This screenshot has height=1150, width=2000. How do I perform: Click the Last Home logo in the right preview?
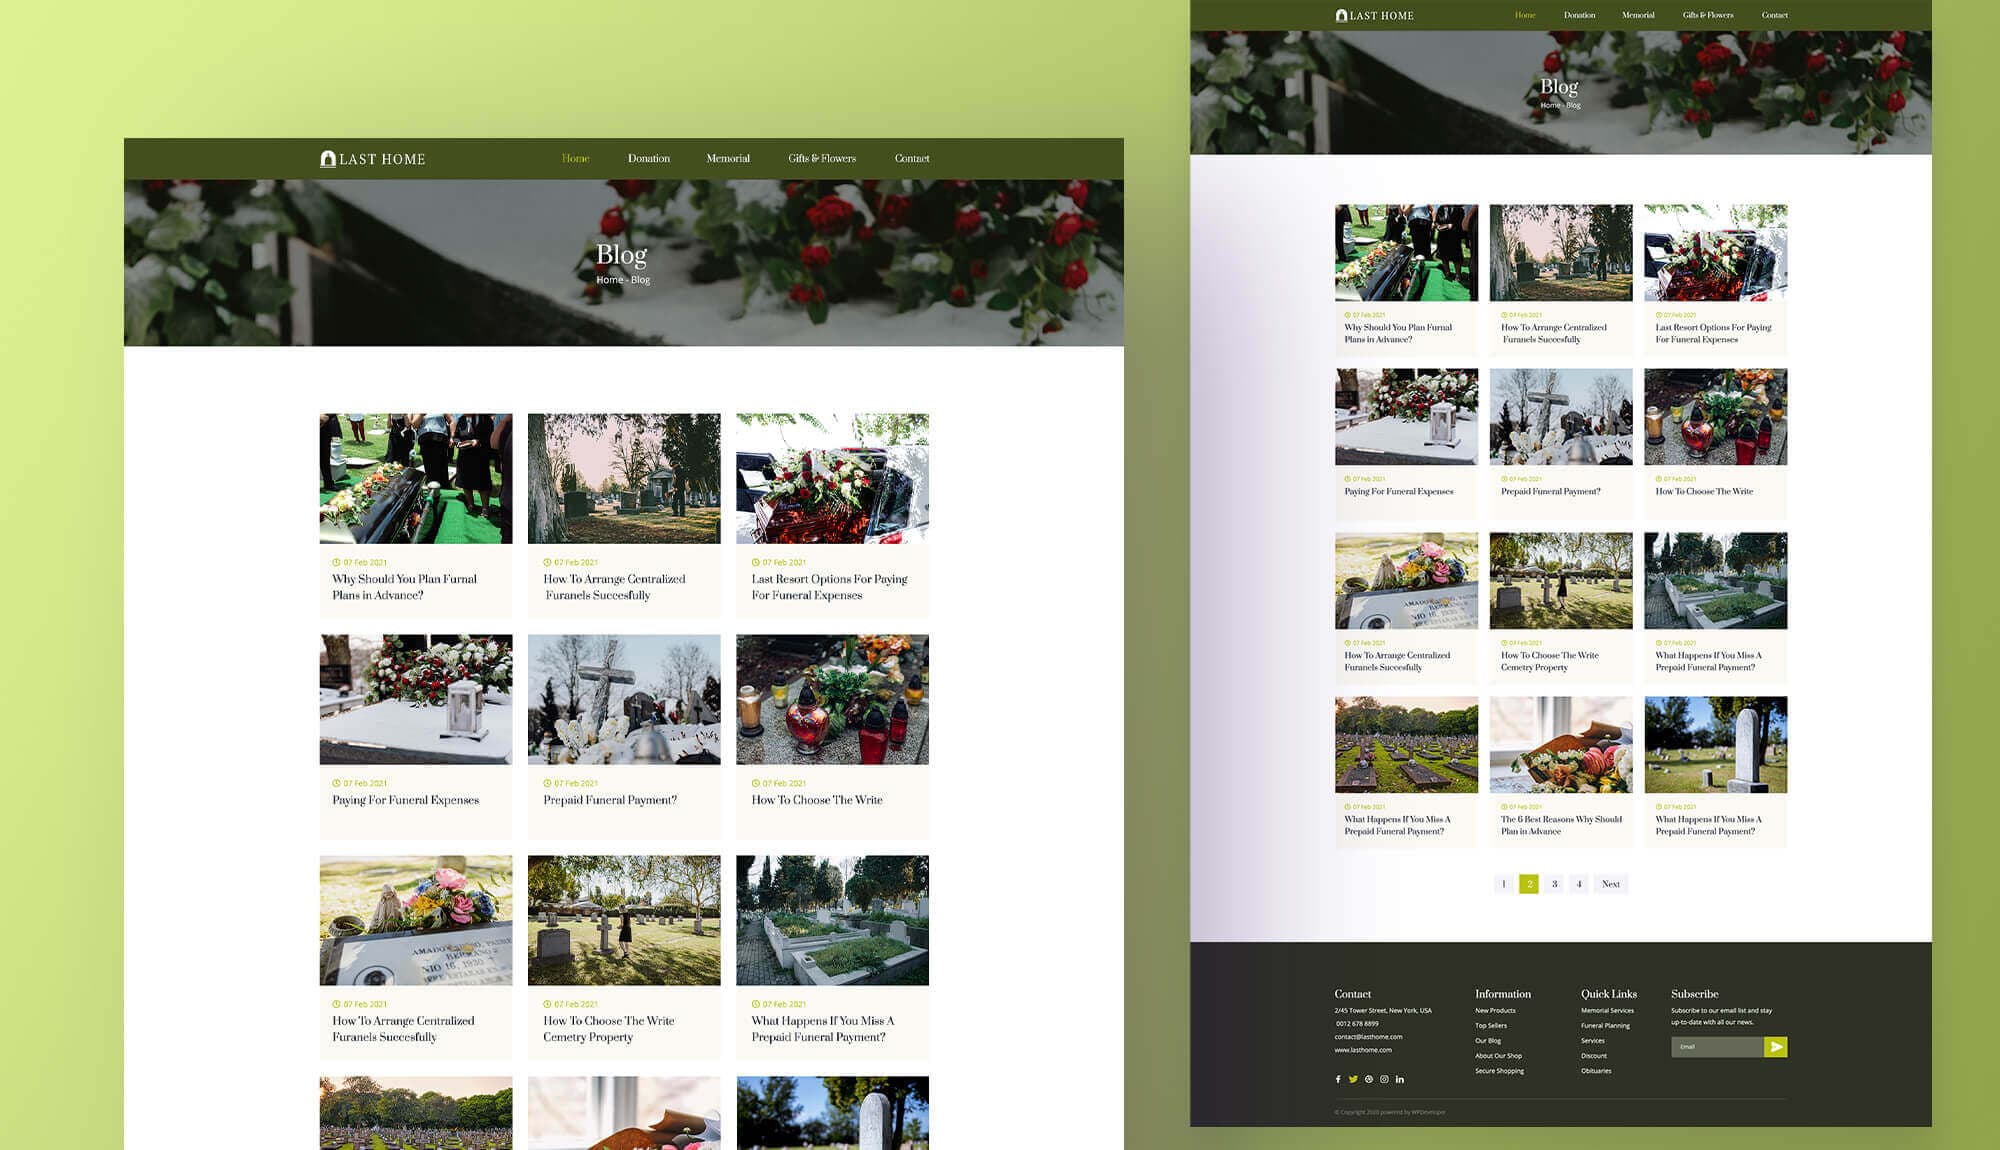1375,15
